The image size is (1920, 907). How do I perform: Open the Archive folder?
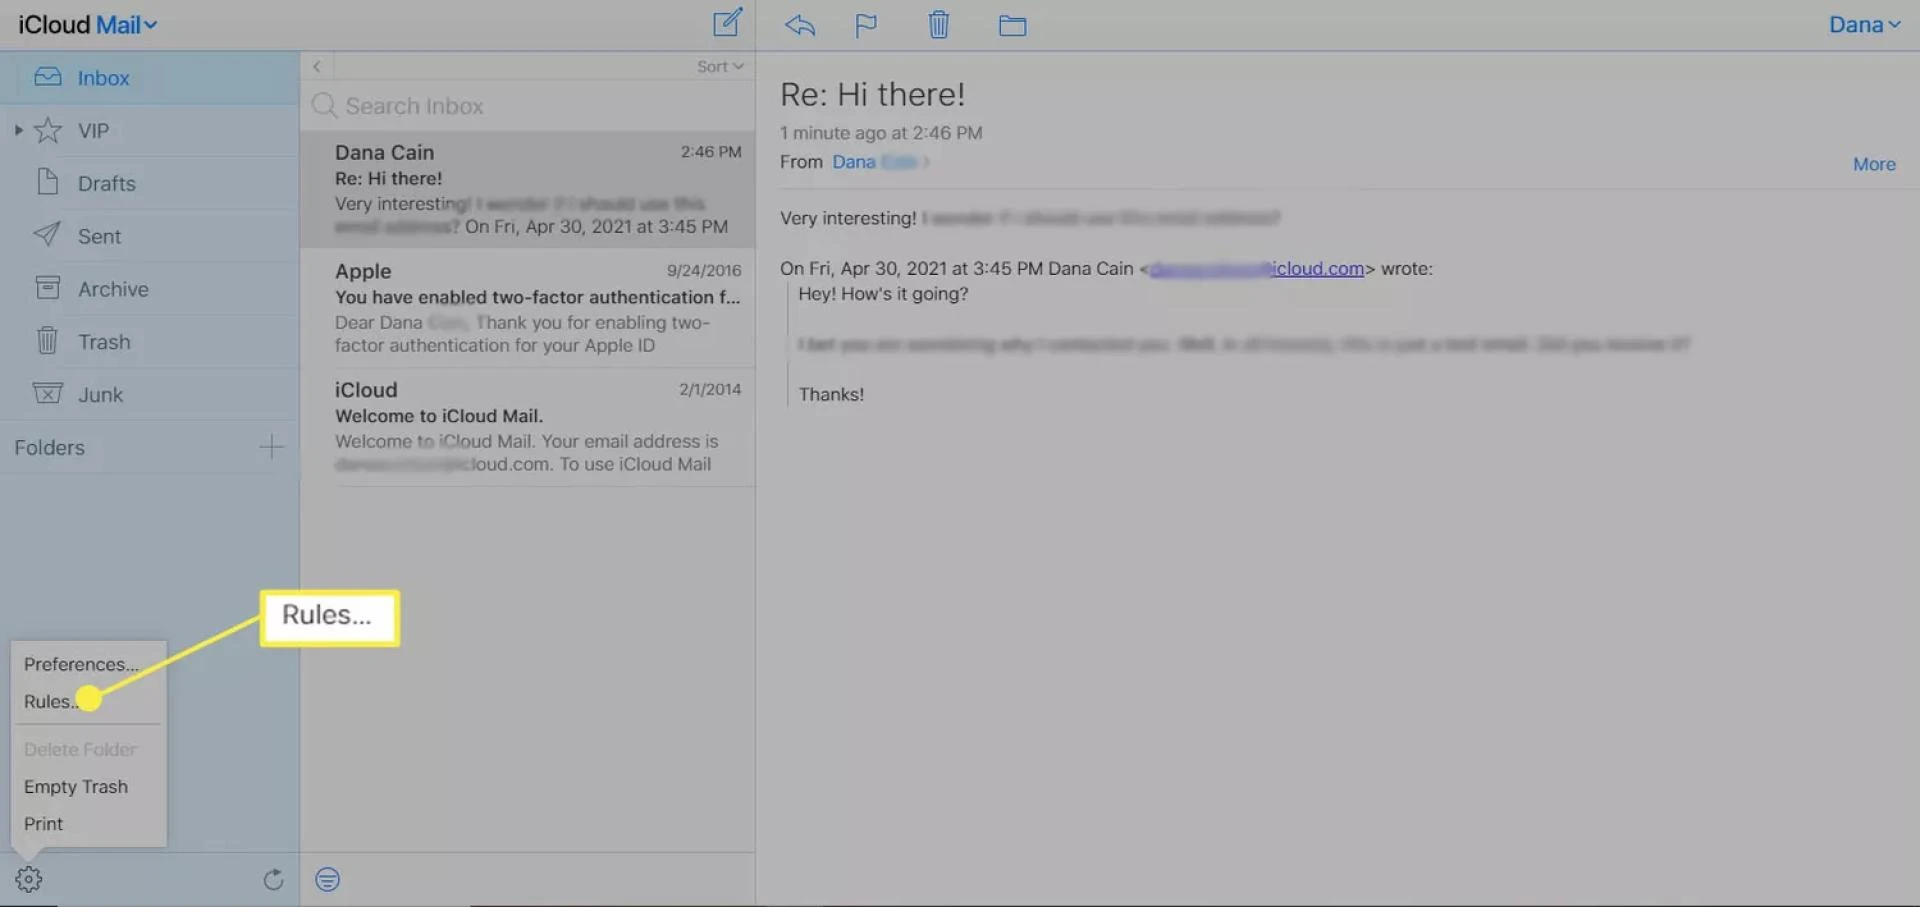coord(112,288)
